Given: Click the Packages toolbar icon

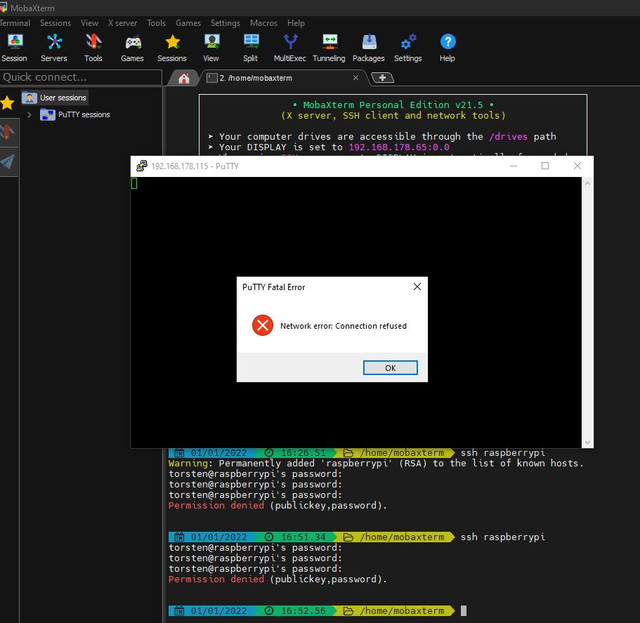Looking at the screenshot, I should click(369, 48).
